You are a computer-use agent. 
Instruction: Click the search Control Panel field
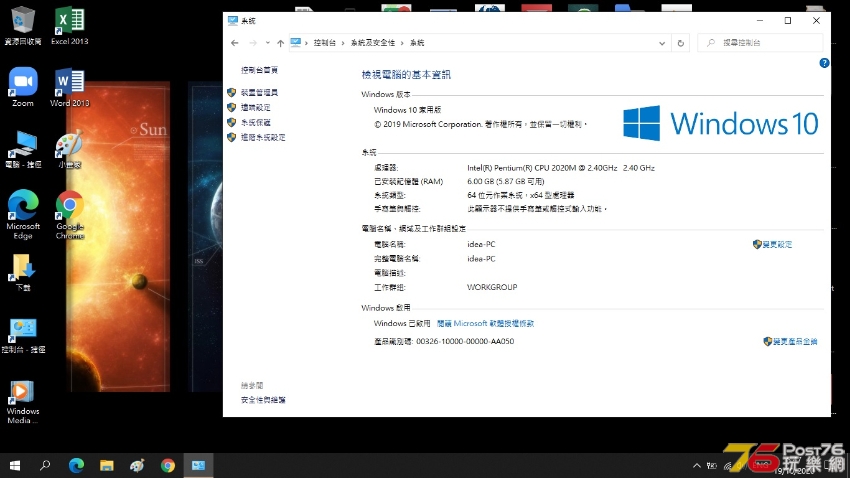[x=760, y=43]
